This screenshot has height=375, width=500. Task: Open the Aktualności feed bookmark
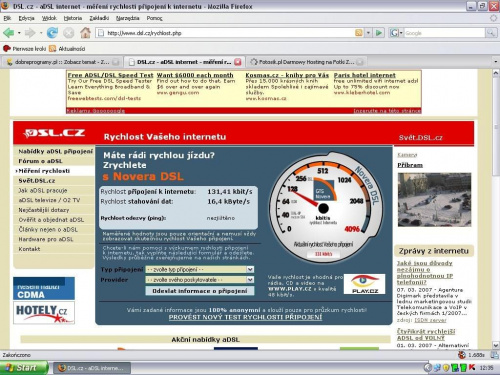coord(67,49)
